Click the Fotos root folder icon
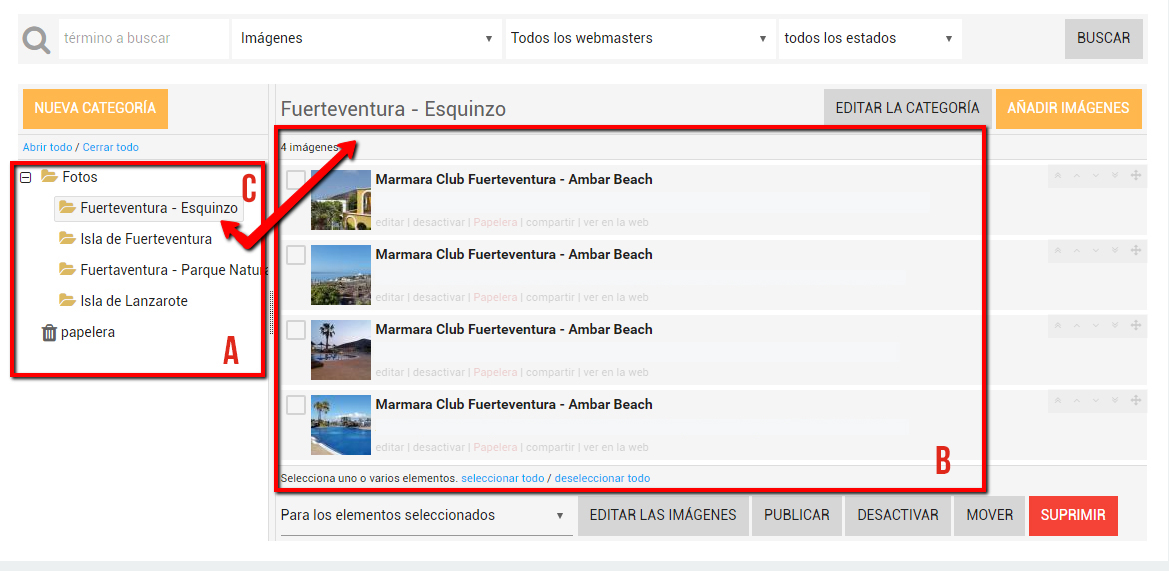The width and height of the screenshot is (1169, 571). point(49,177)
